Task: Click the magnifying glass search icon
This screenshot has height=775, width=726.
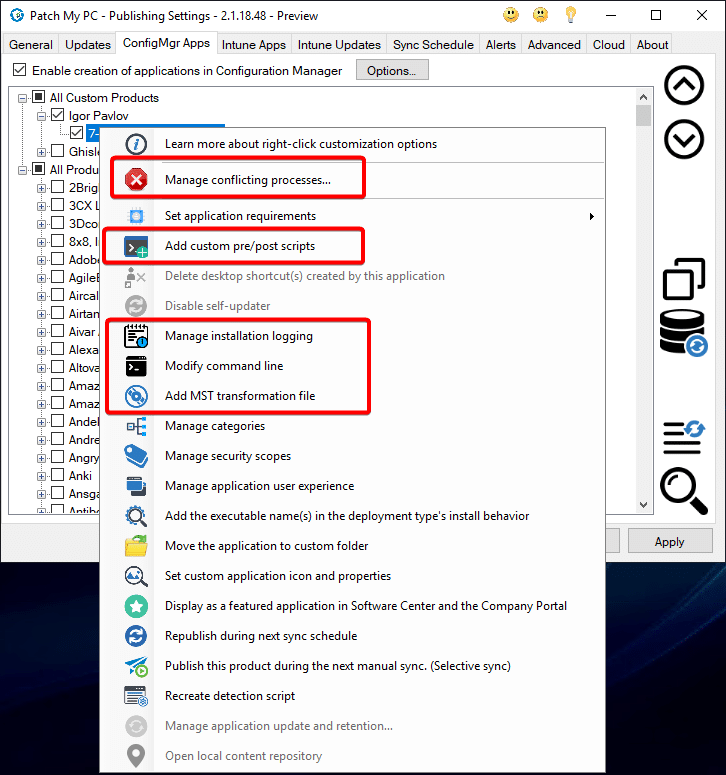Action: (684, 491)
